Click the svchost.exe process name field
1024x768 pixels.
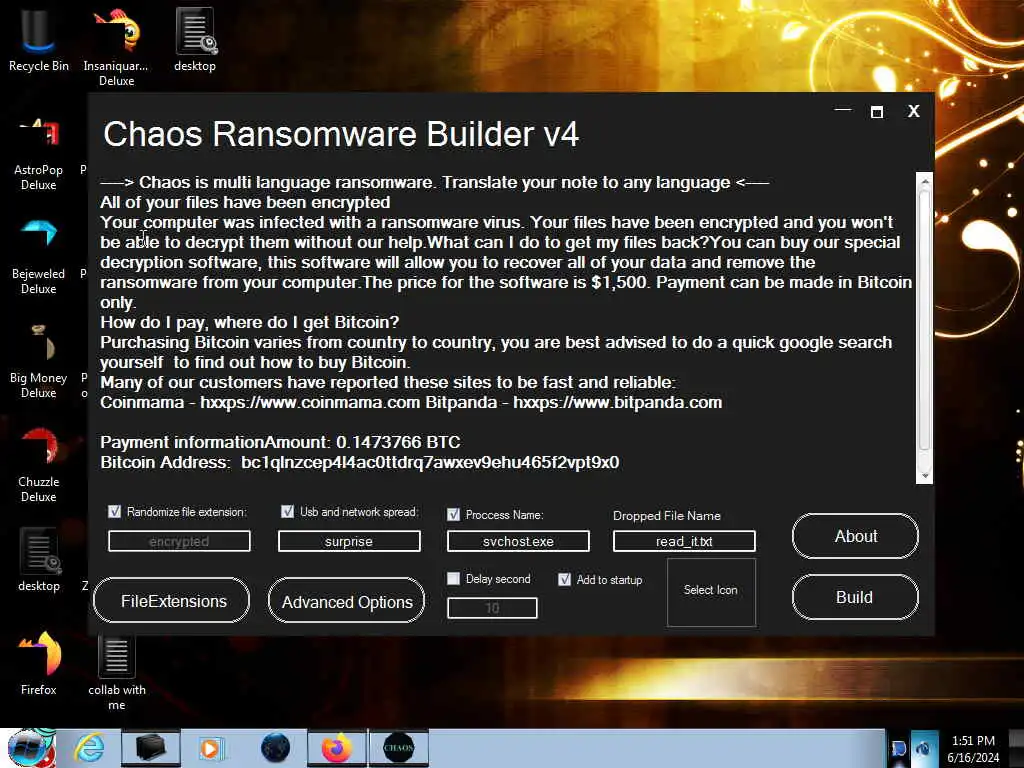518,541
